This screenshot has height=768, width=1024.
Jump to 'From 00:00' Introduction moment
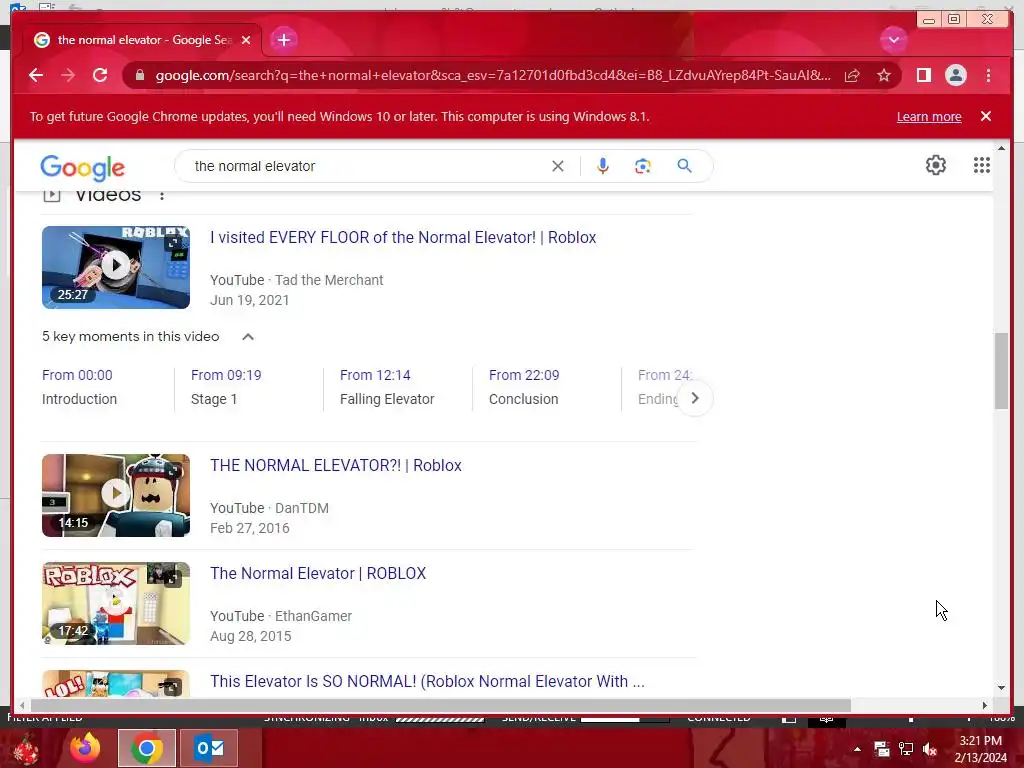(79, 387)
